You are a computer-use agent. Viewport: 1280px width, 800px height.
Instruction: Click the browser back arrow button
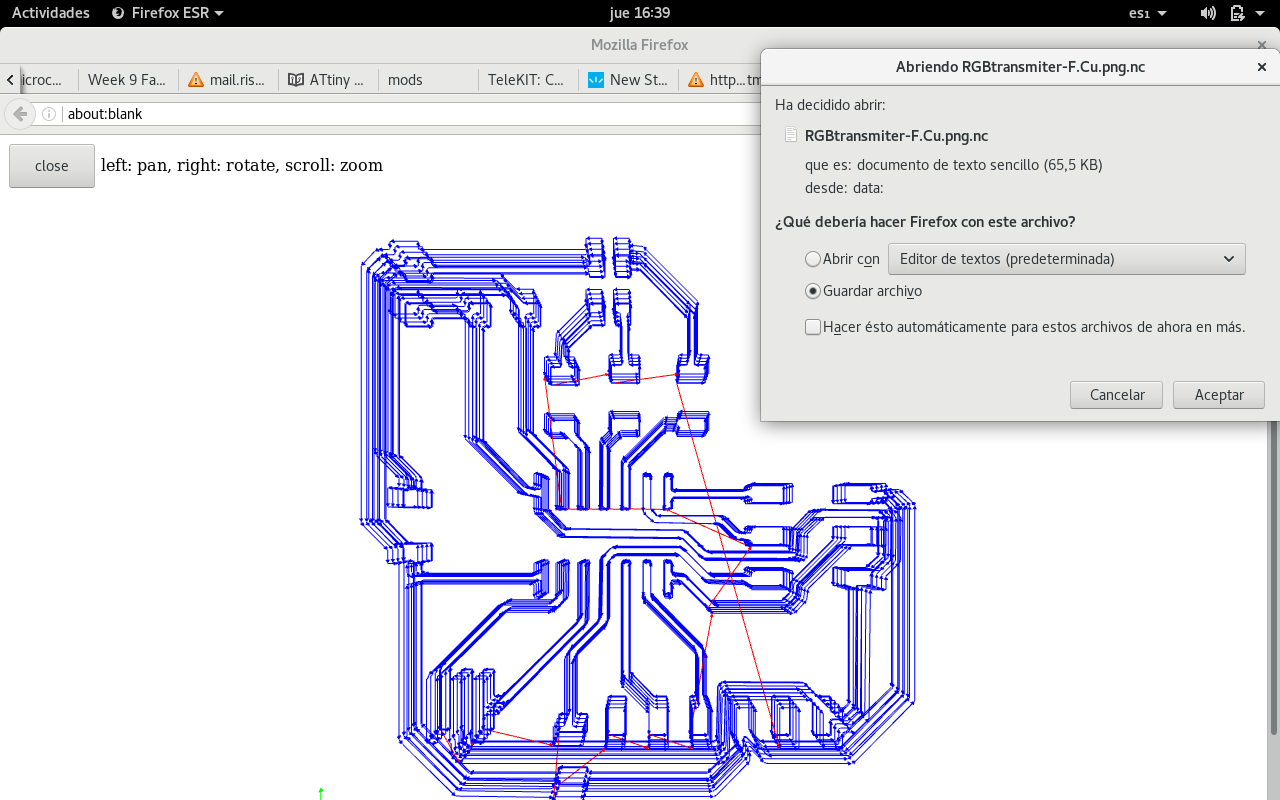pyautogui.click(x=20, y=114)
